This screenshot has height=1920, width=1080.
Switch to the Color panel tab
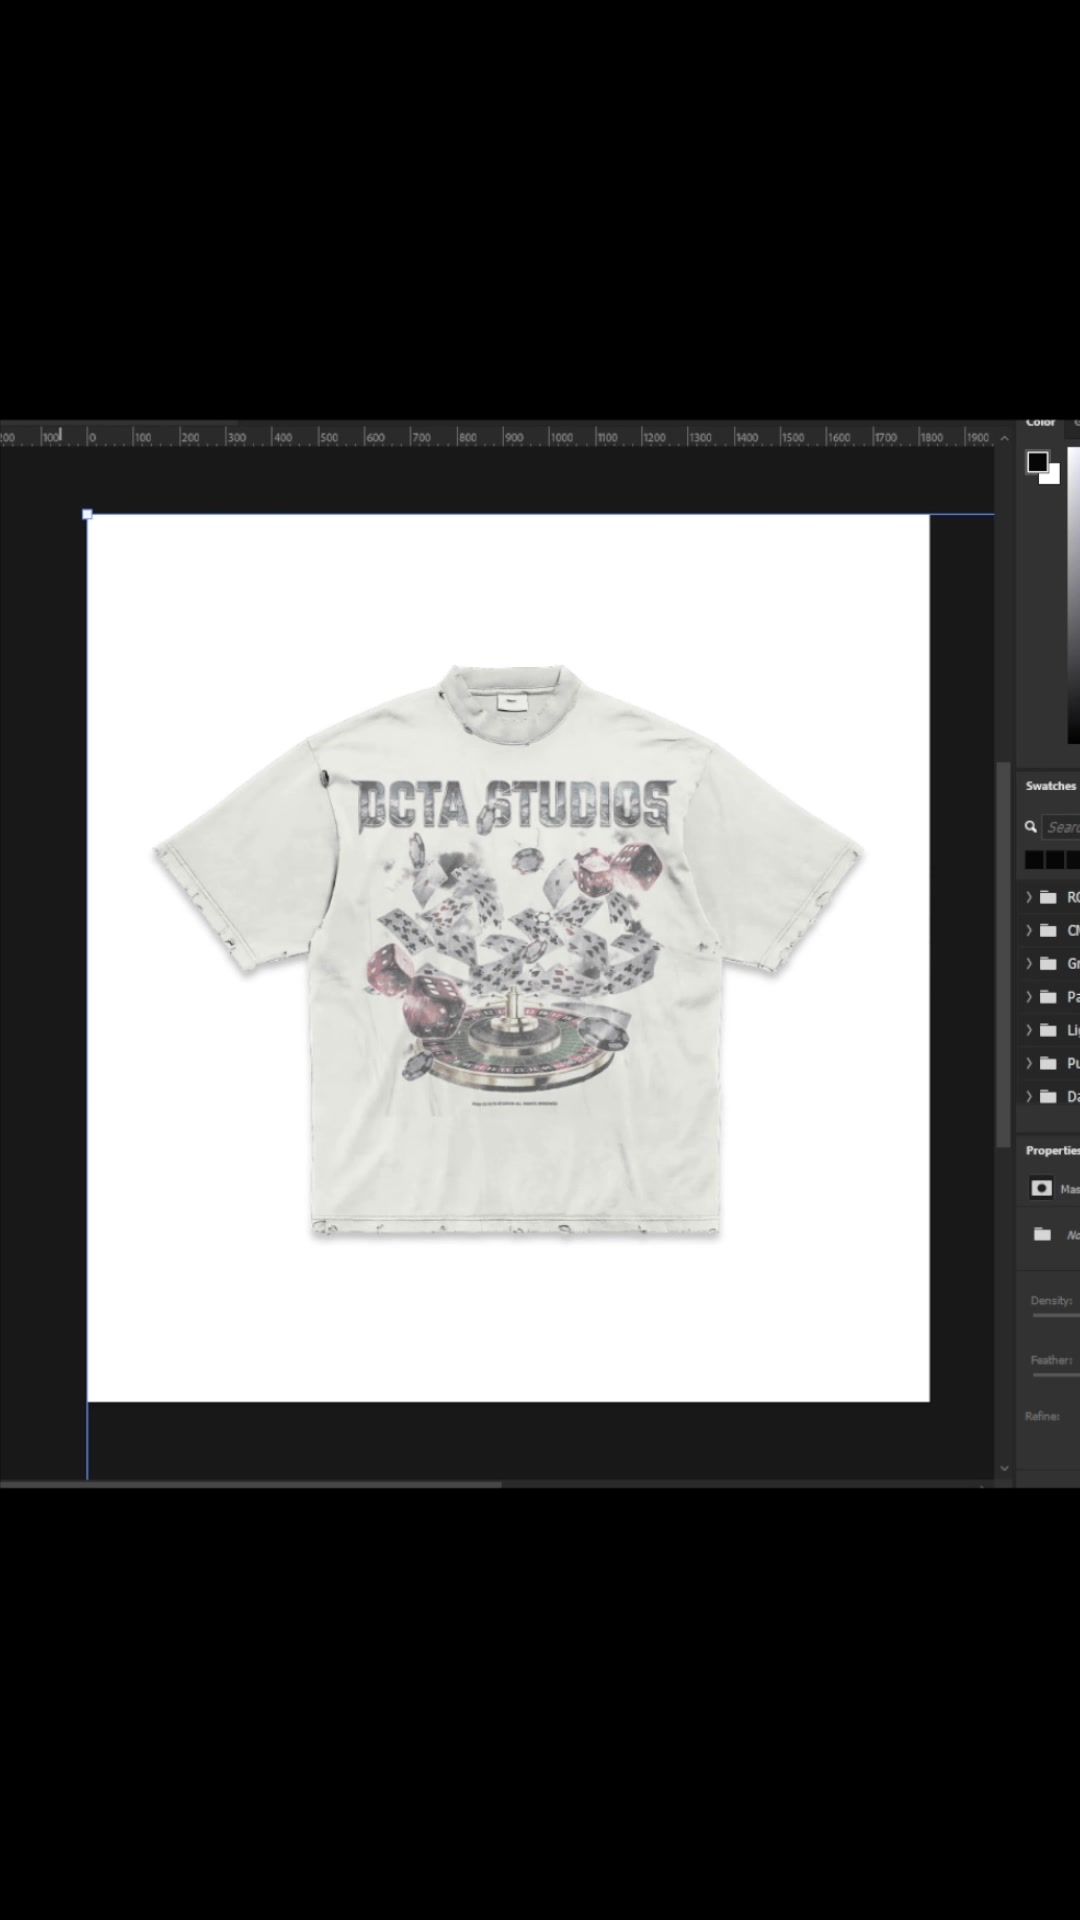click(x=1040, y=423)
